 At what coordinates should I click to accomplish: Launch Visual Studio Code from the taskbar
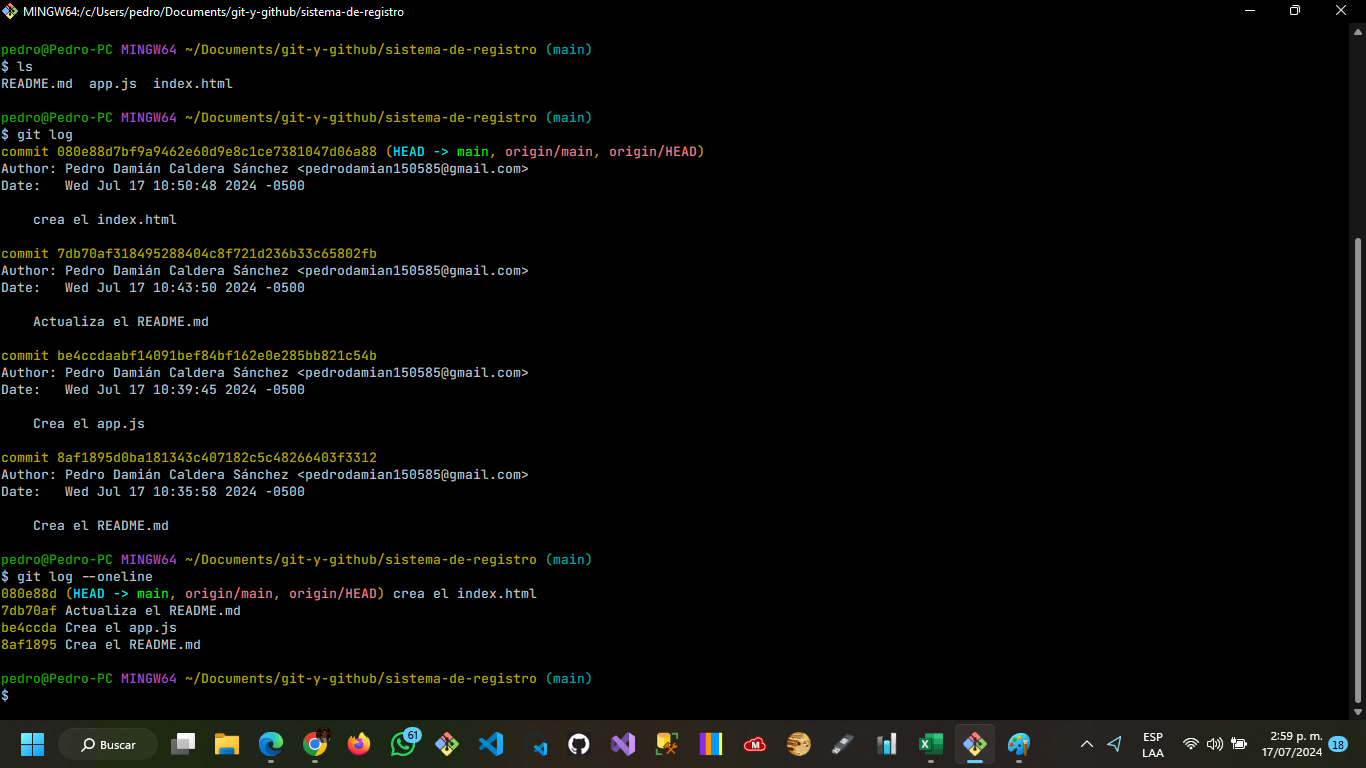tap(491, 744)
